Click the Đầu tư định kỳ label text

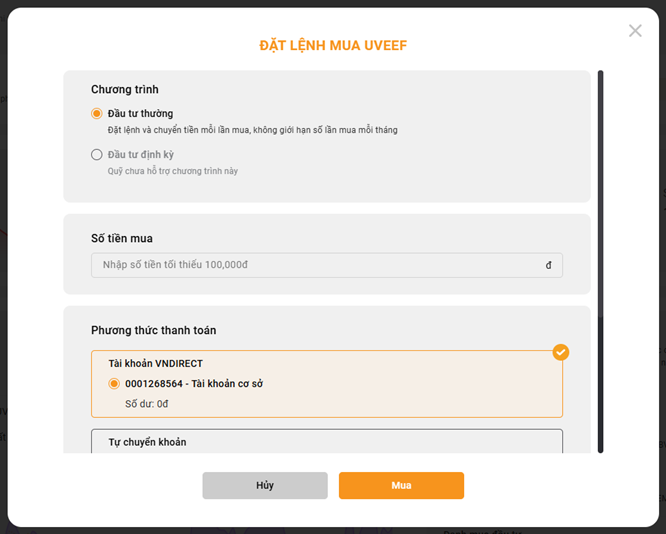tap(141, 154)
